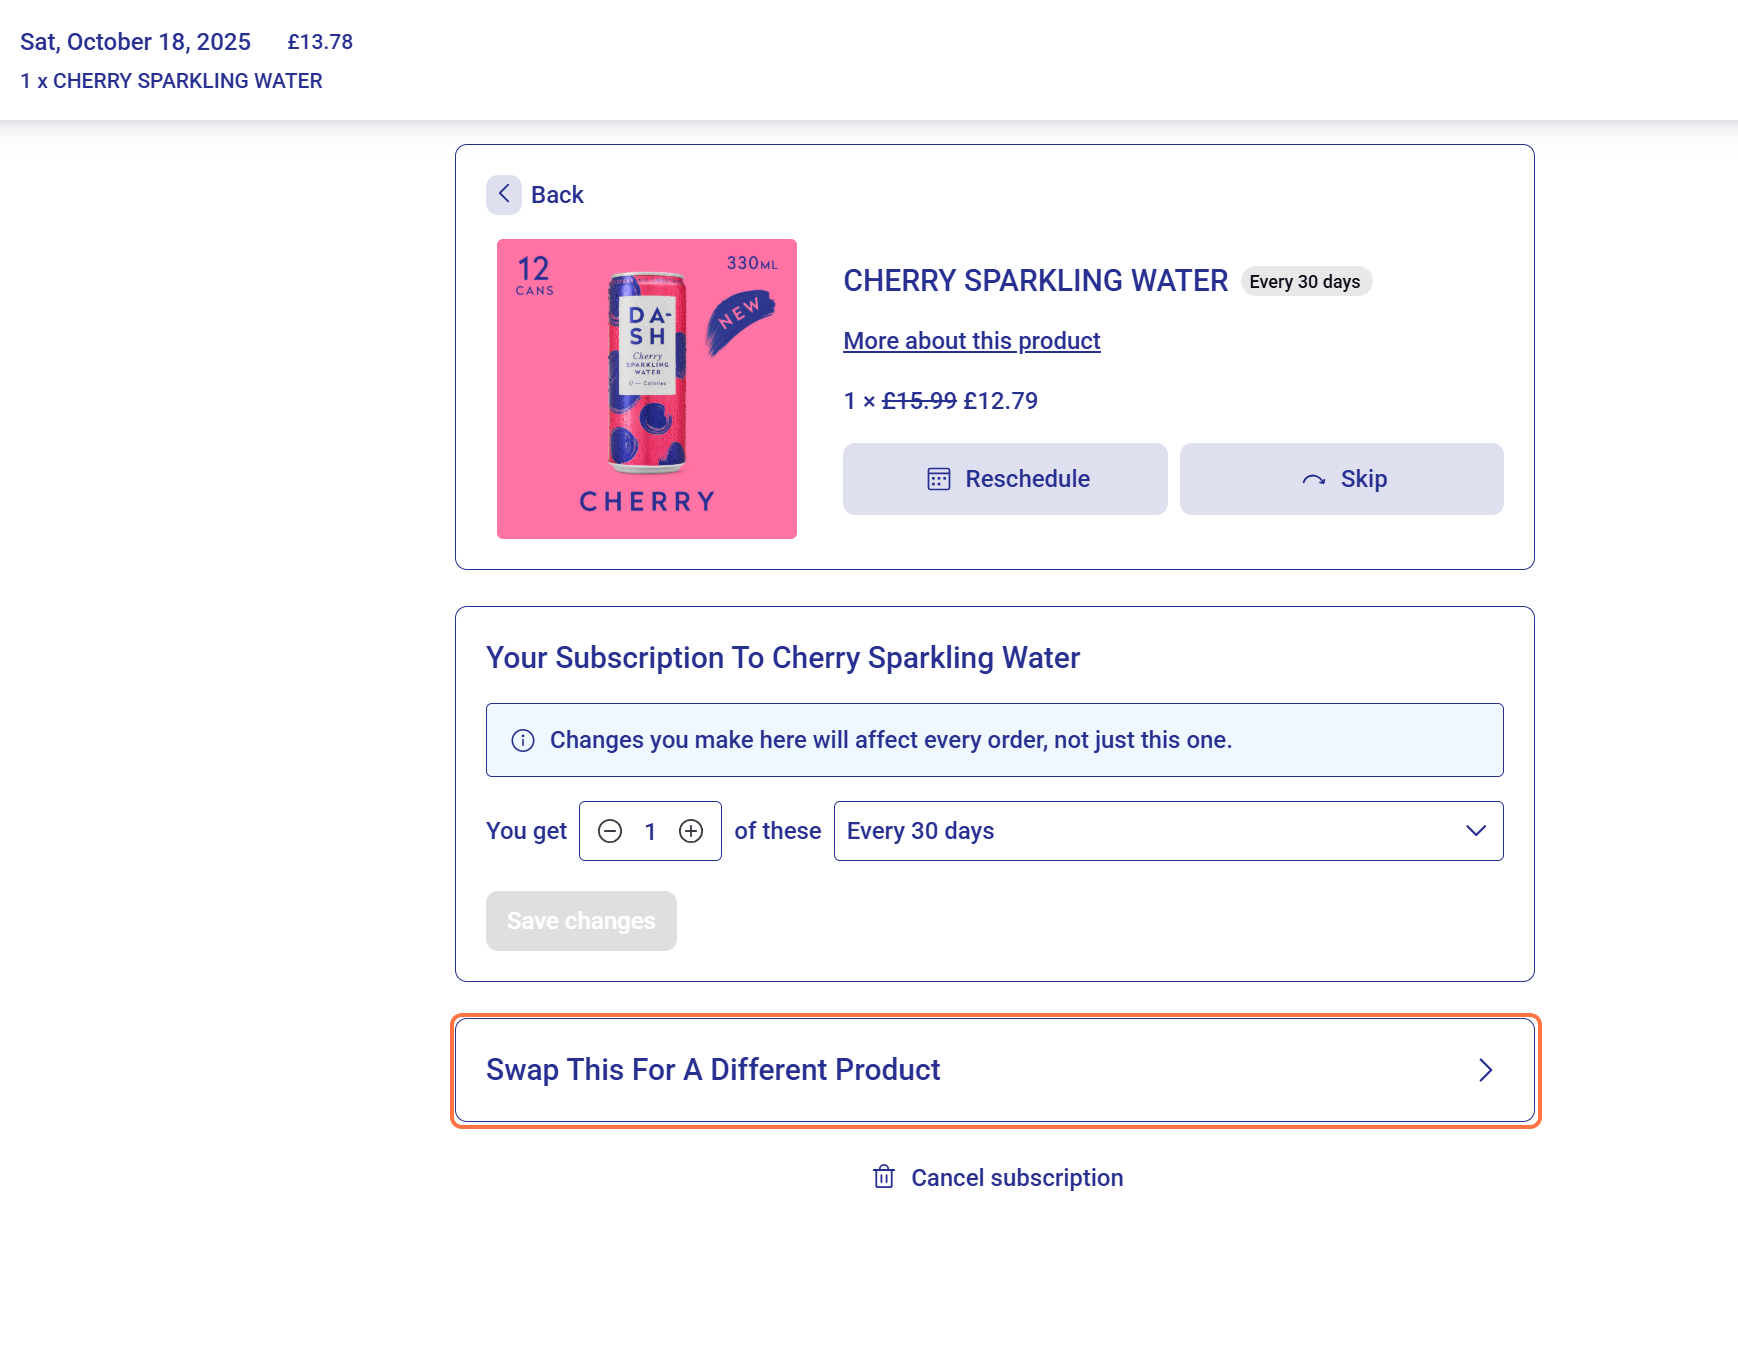Viewport: 1738px width, 1368px height.
Task: Click the info circle icon in notice
Action: [523, 740]
